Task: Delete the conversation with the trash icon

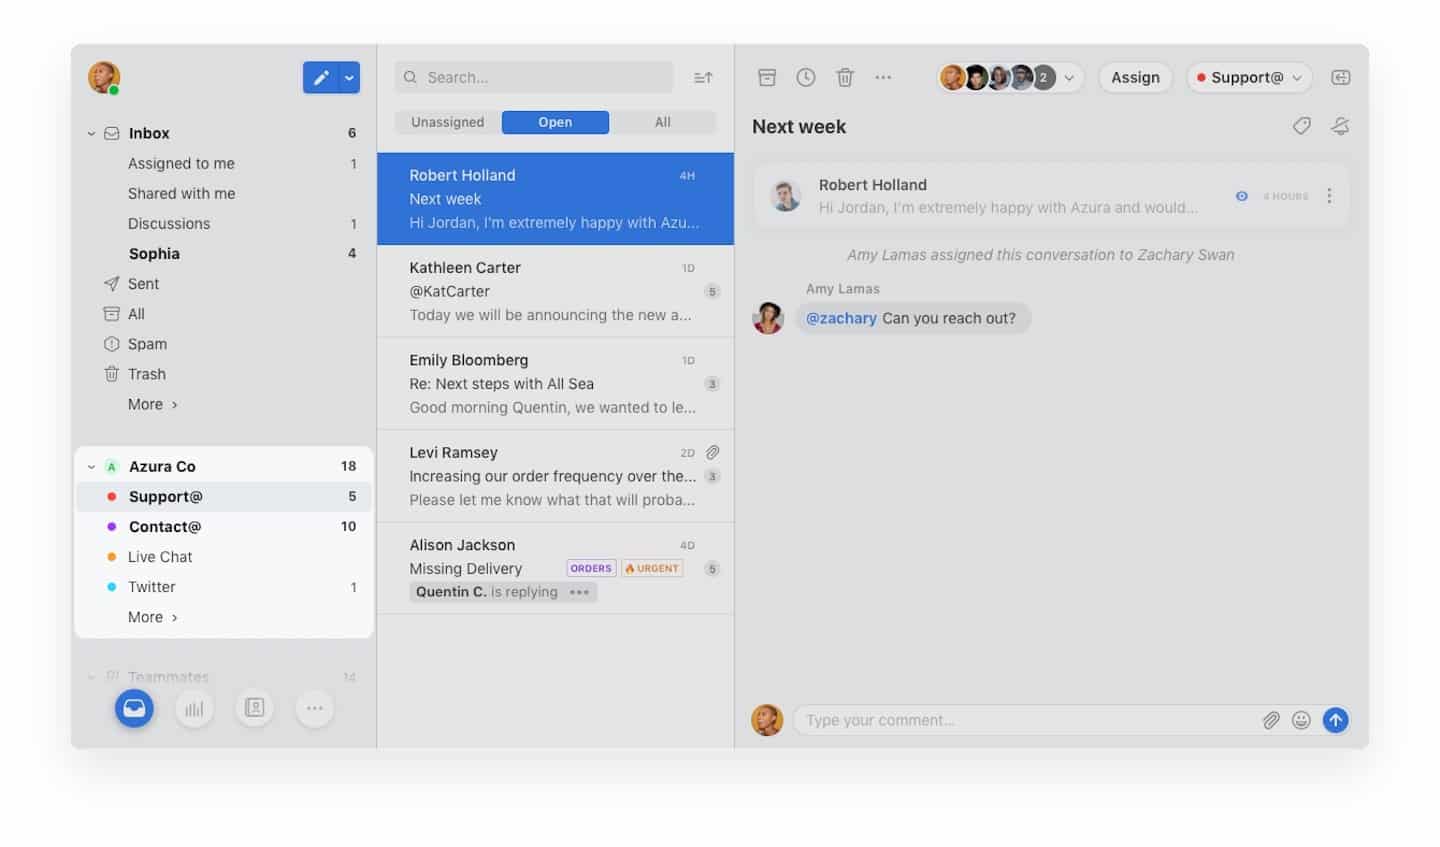Action: click(845, 77)
